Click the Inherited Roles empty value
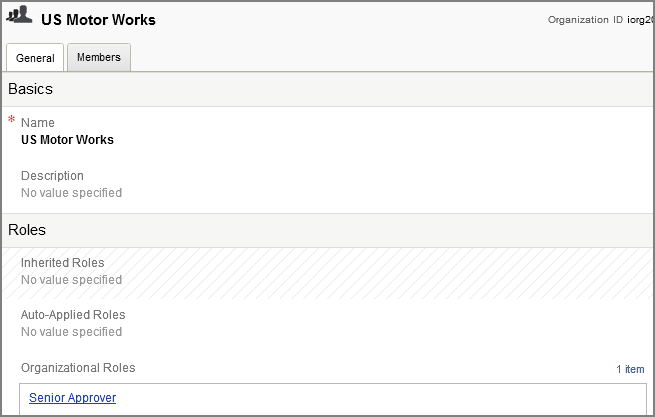This screenshot has width=655, height=417. (71, 280)
